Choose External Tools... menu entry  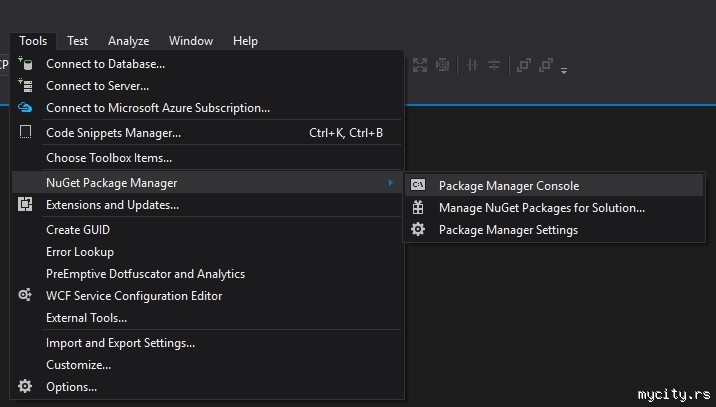(x=86, y=318)
